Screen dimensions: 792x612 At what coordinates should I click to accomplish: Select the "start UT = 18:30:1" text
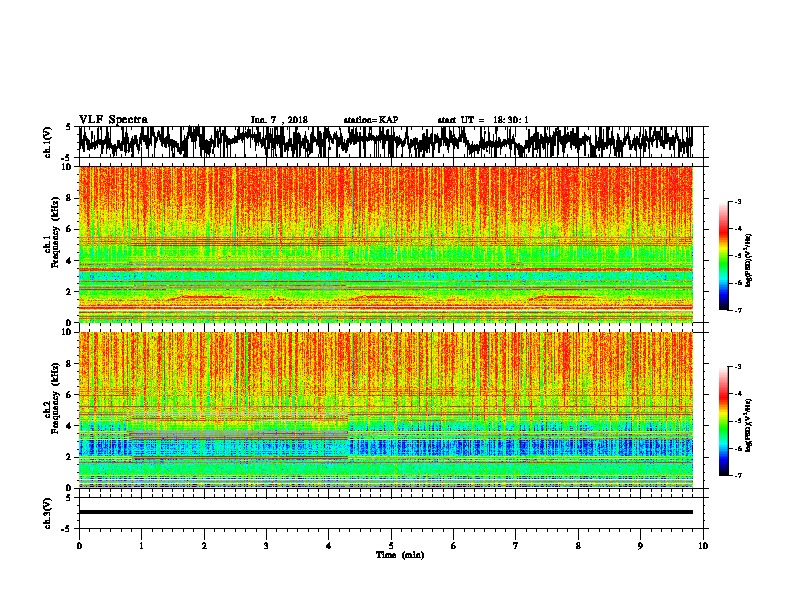[483, 120]
